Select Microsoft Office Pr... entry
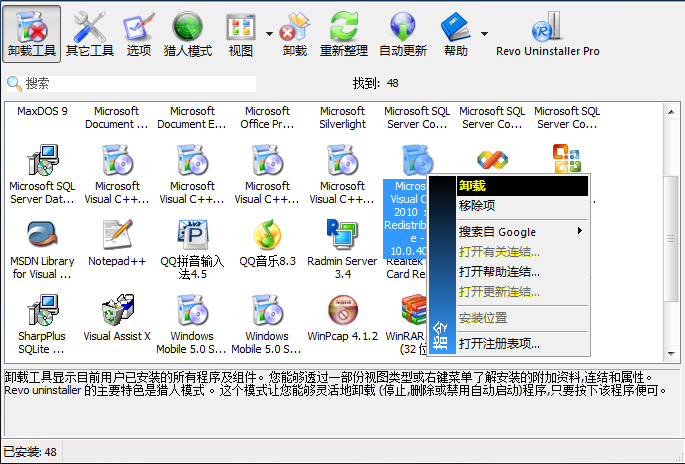Image resolution: width=685 pixels, height=464 pixels. click(x=267, y=118)
